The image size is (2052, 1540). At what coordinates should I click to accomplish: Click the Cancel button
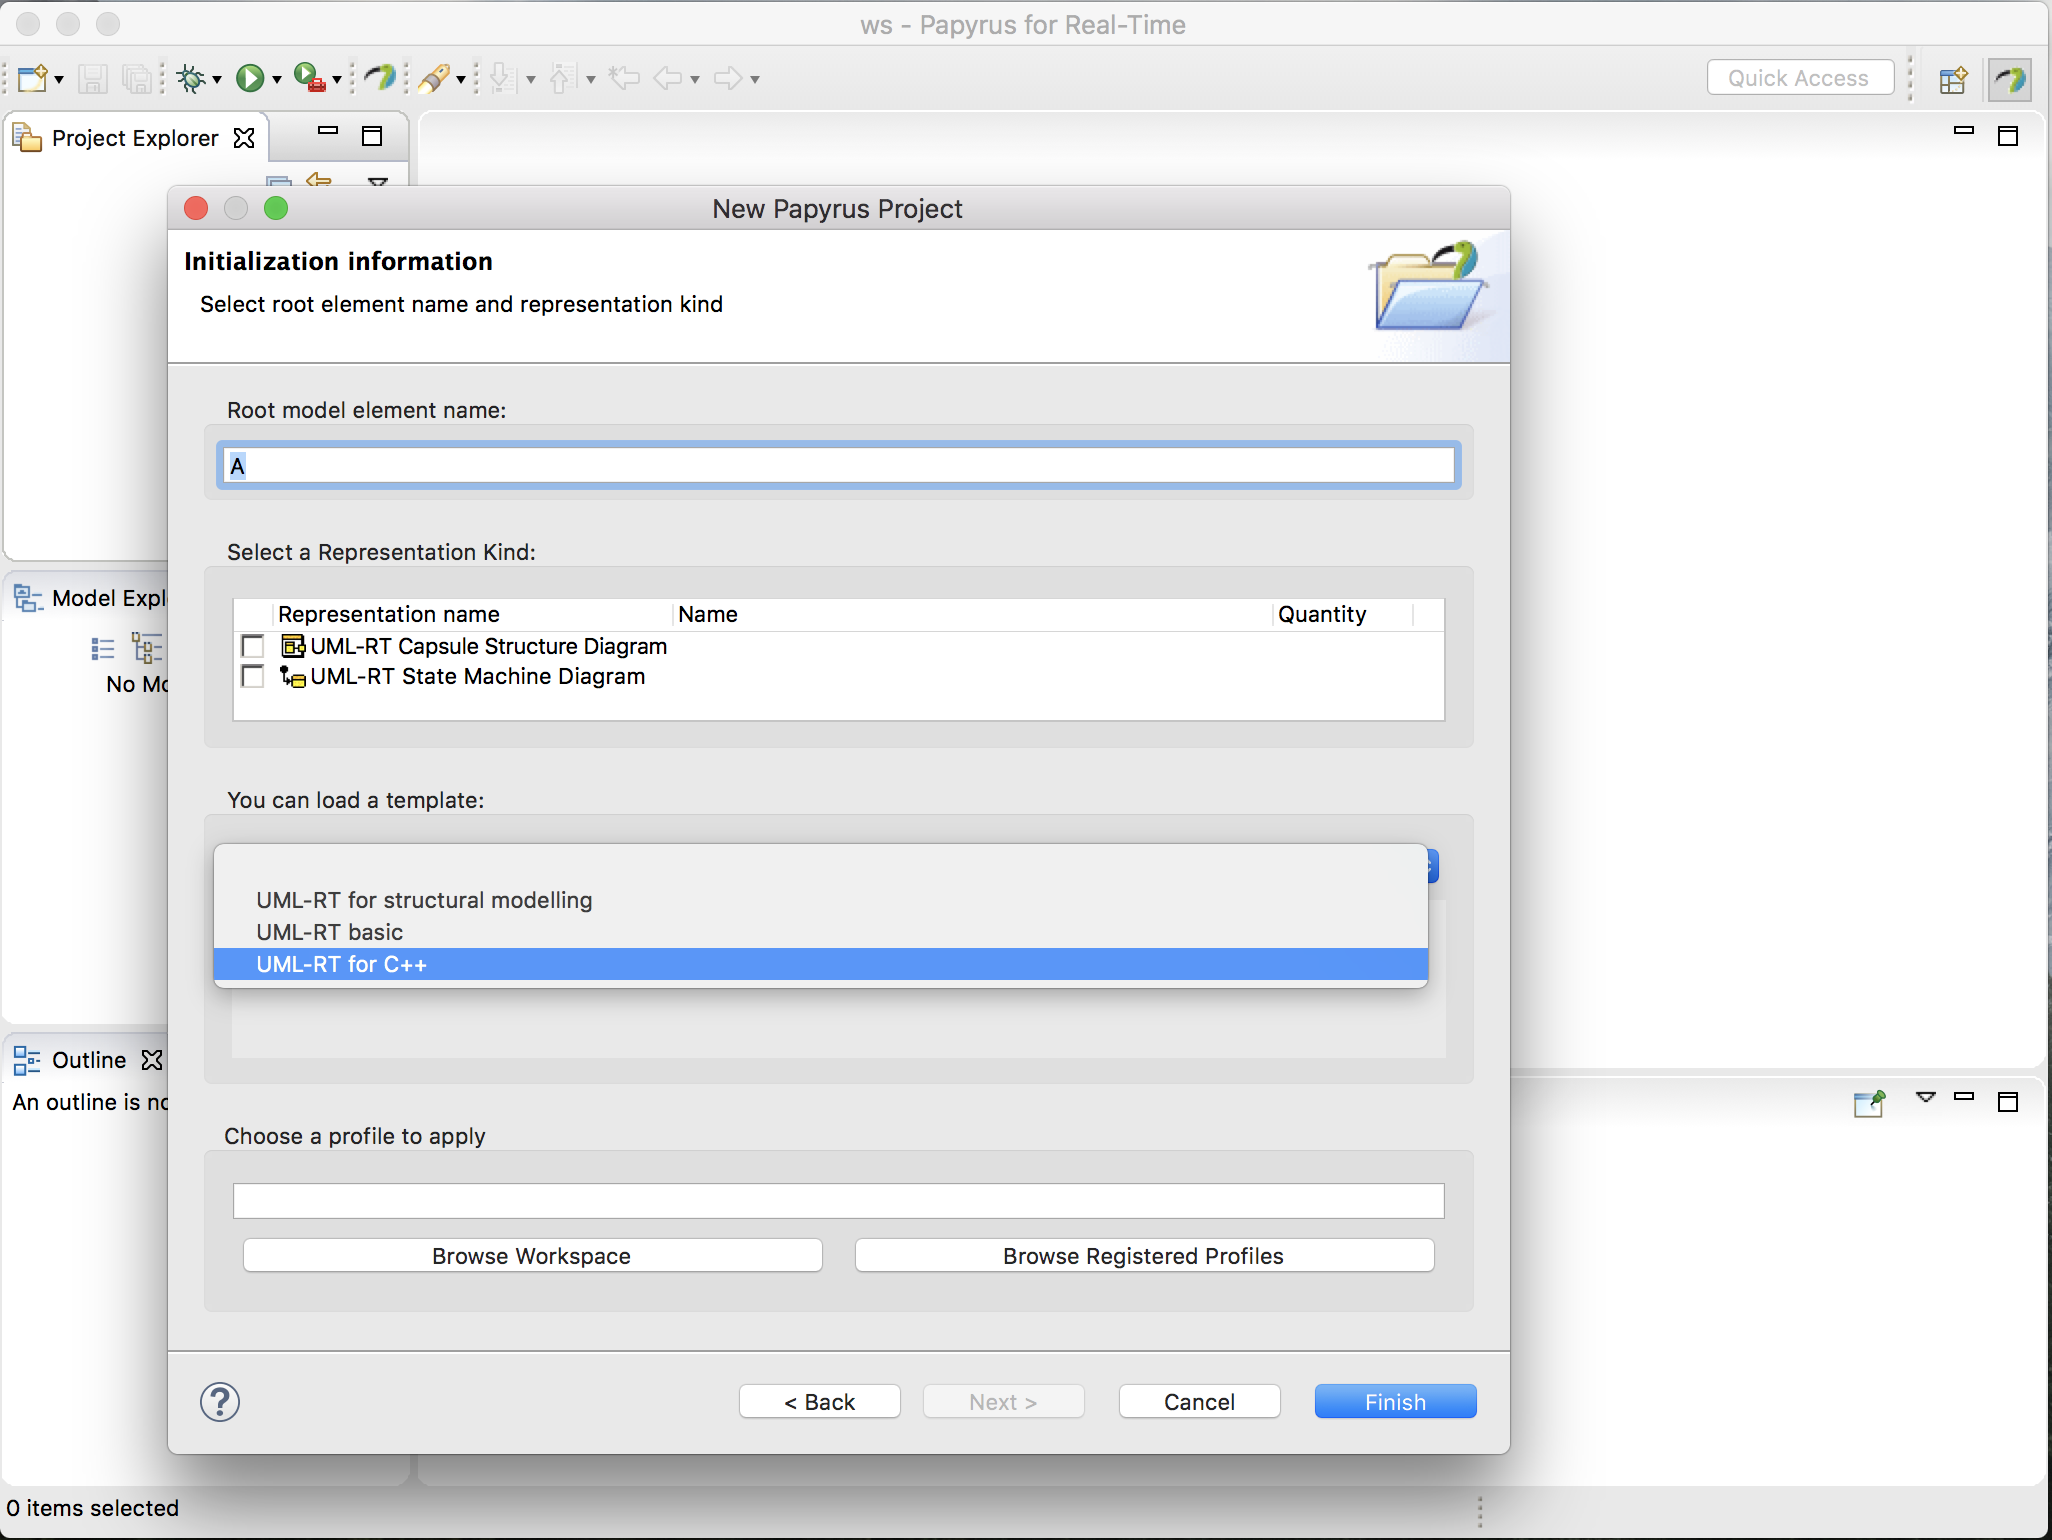tap(1200, 1402)
